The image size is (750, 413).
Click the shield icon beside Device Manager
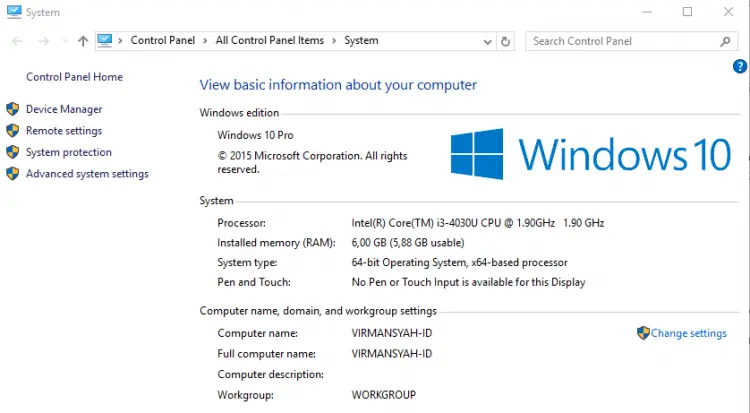tap(13, 109)
